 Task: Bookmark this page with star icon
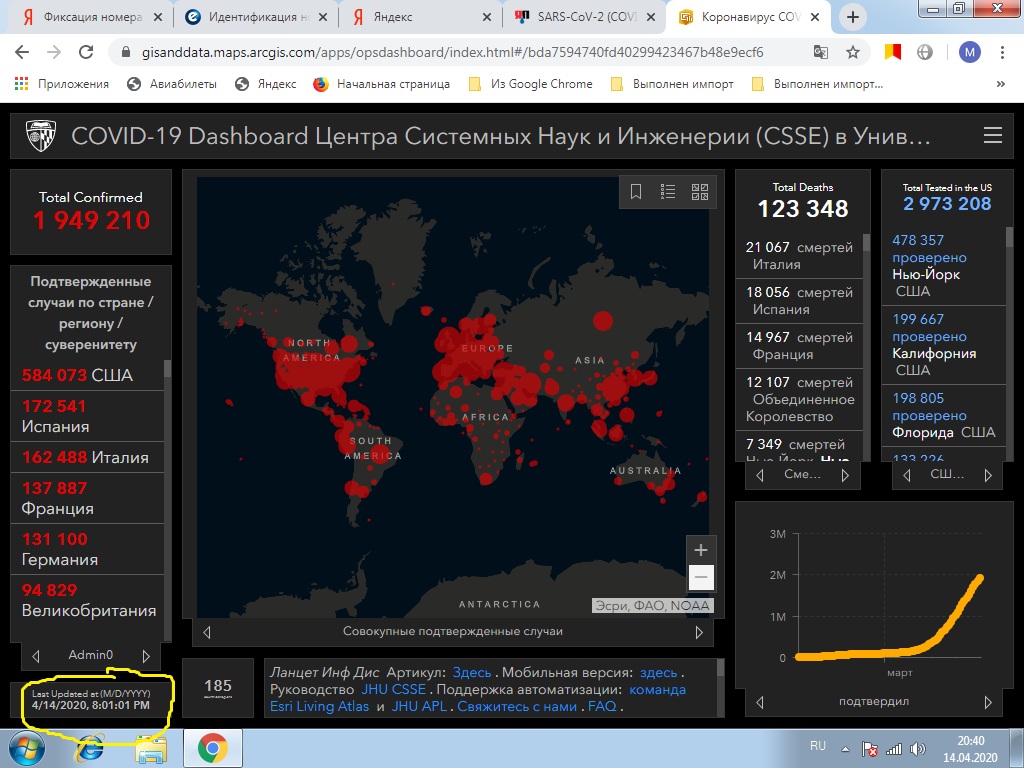tap(853, 52)
